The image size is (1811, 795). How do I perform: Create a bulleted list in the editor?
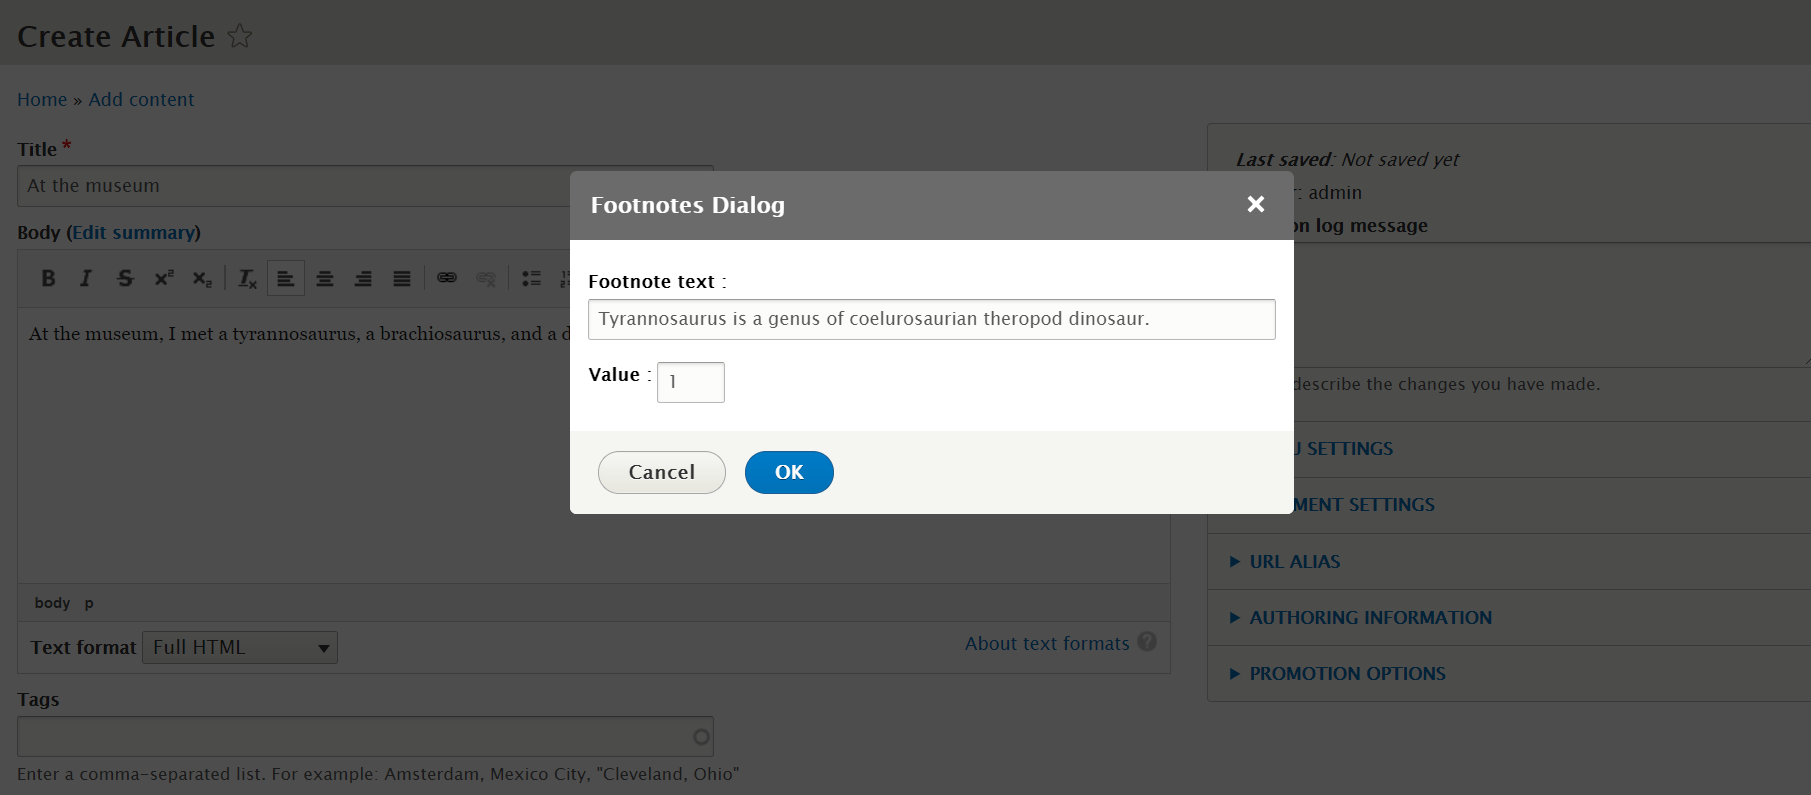pos(531,278)
